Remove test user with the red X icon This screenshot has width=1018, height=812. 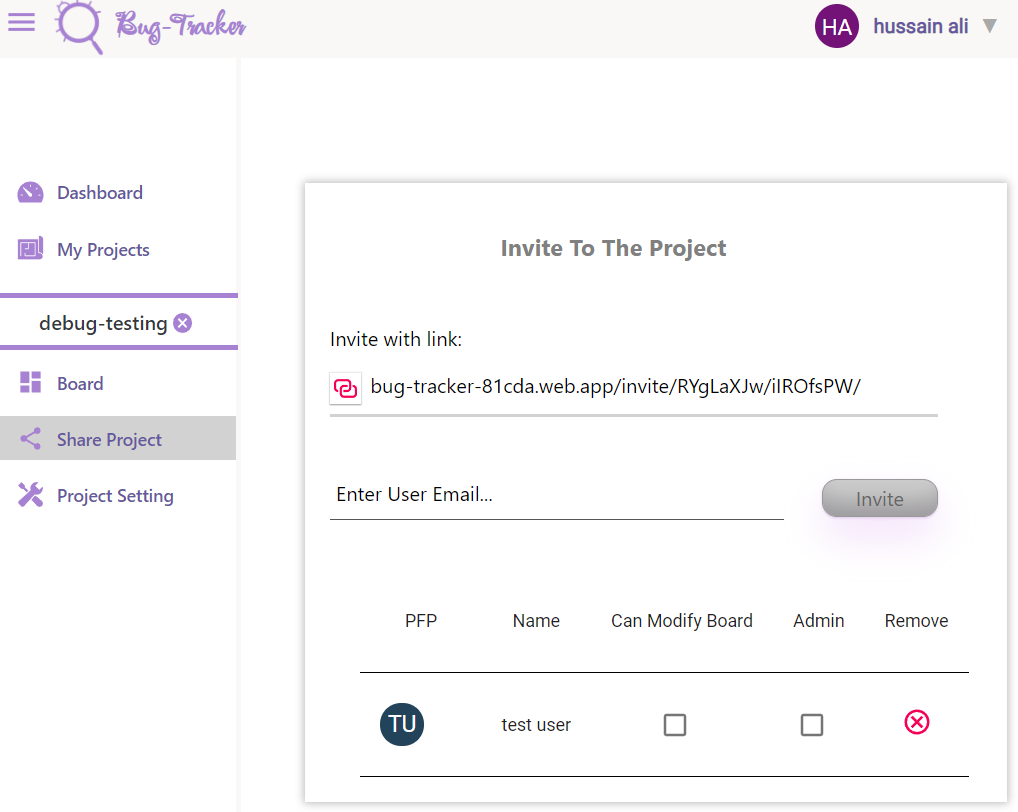point(916,722)
